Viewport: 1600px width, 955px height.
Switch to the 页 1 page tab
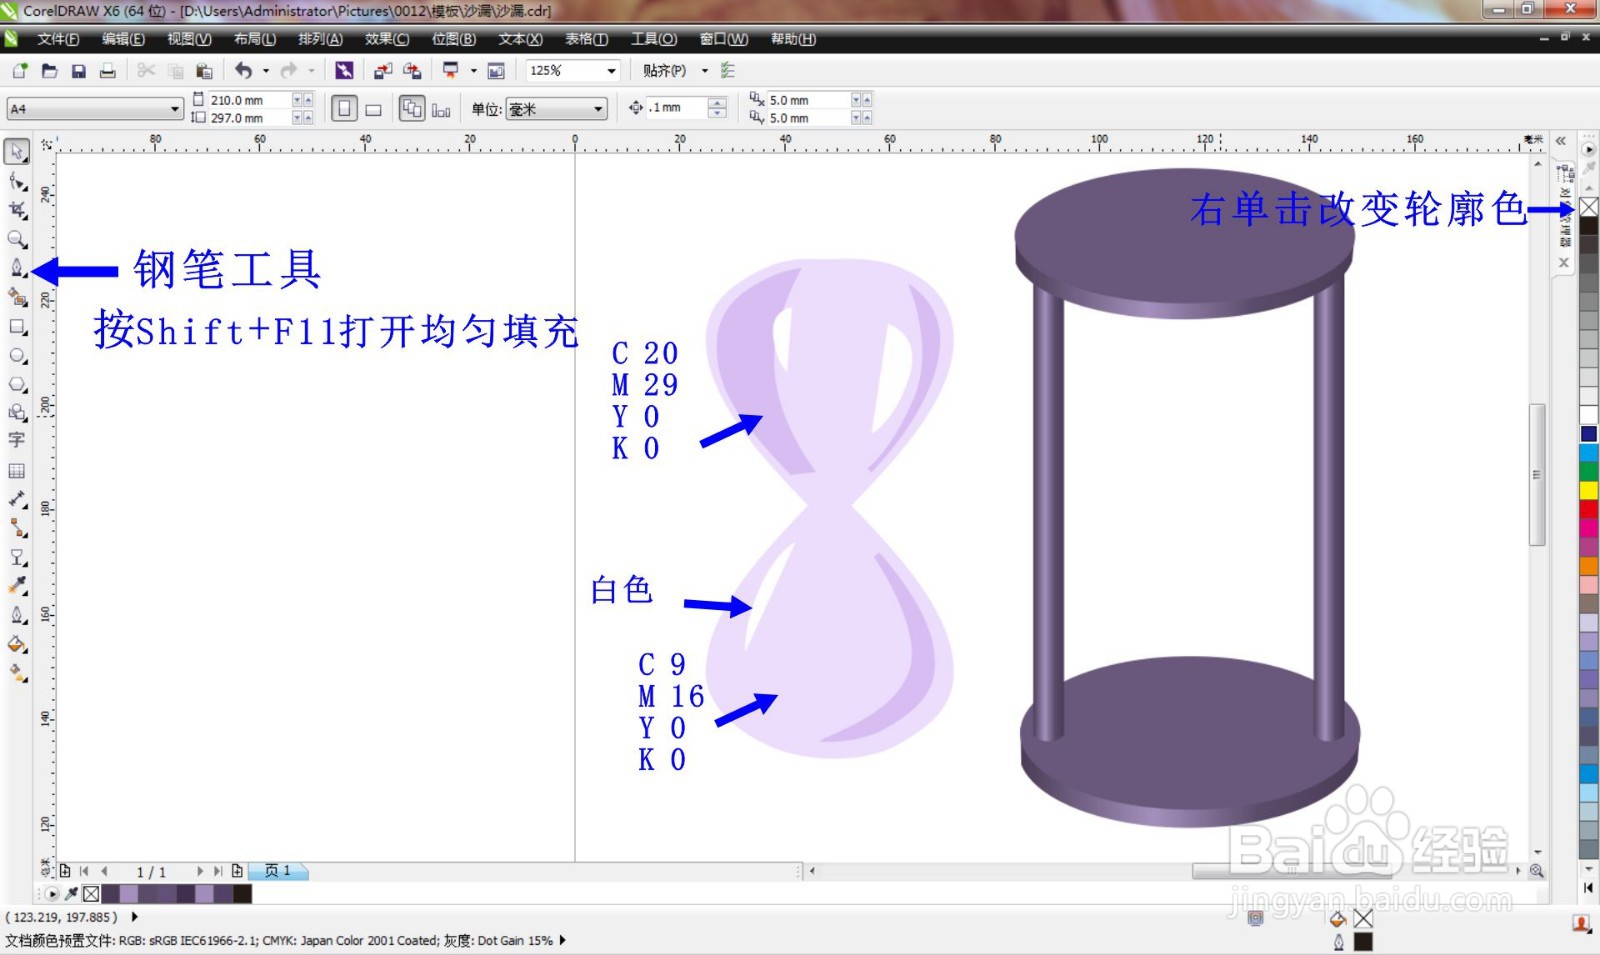point(280,871)
